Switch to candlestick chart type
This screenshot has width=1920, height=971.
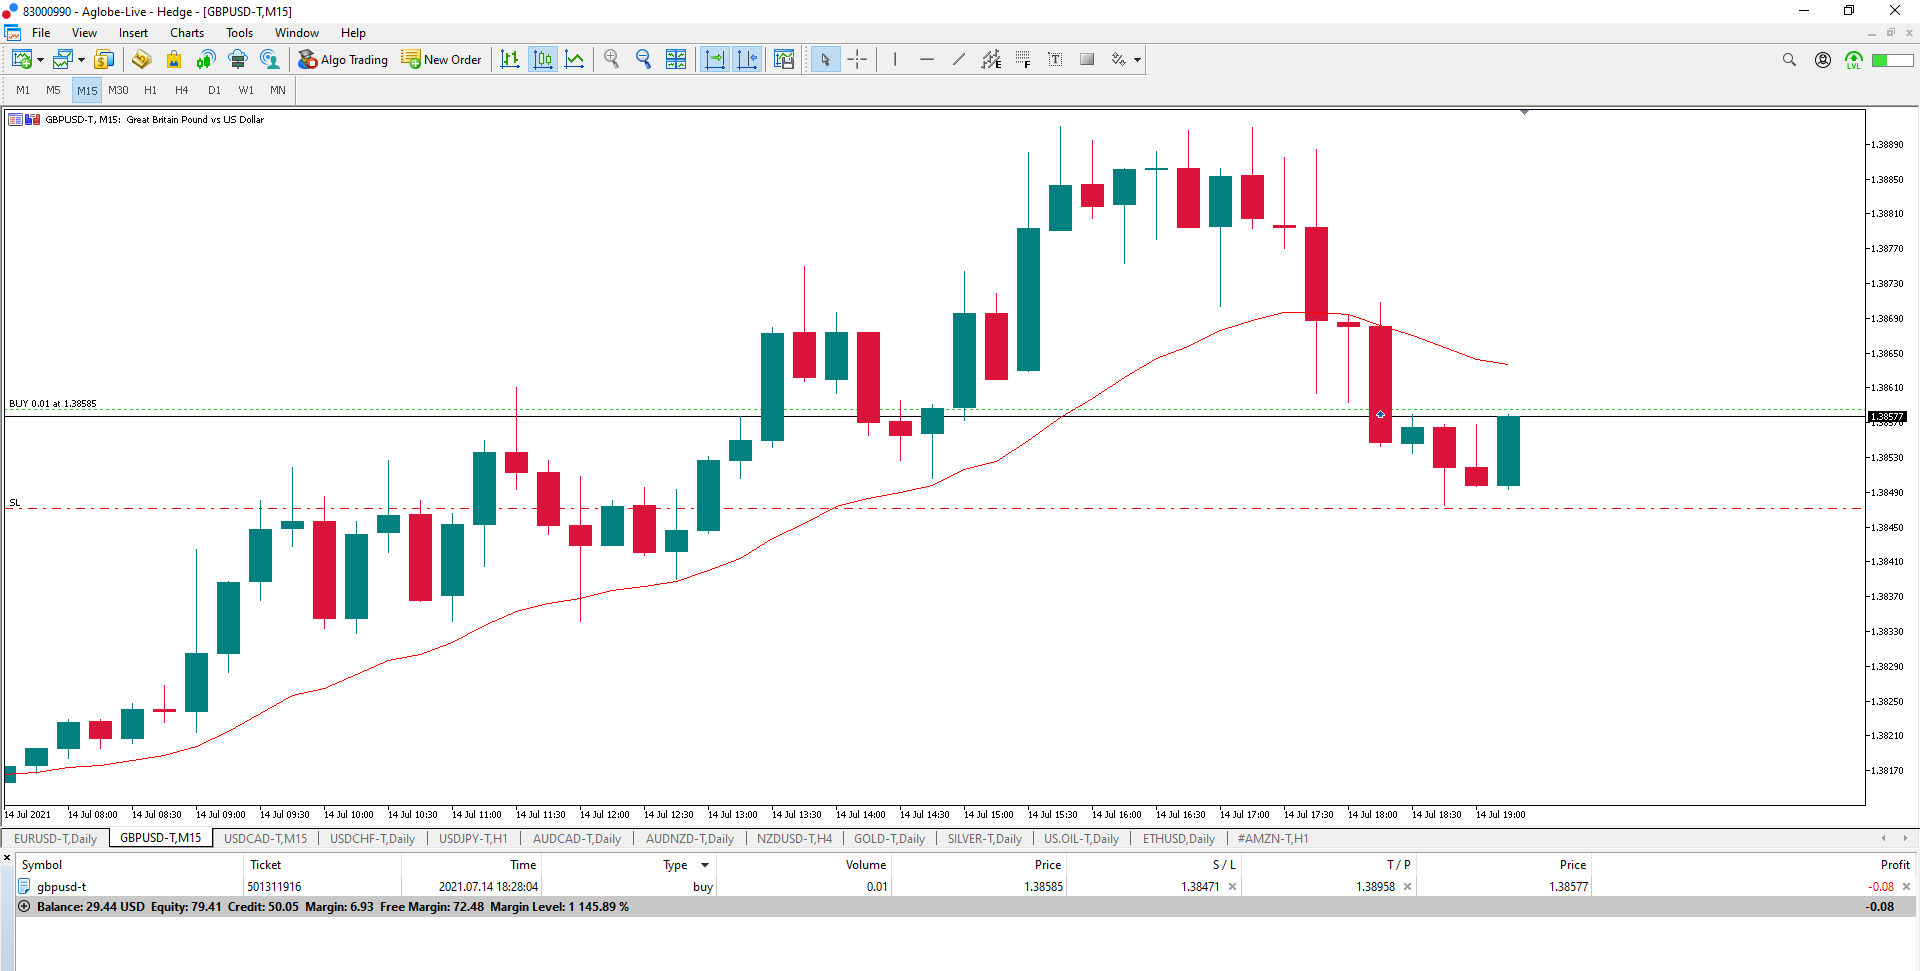click(x=543, y=60)
